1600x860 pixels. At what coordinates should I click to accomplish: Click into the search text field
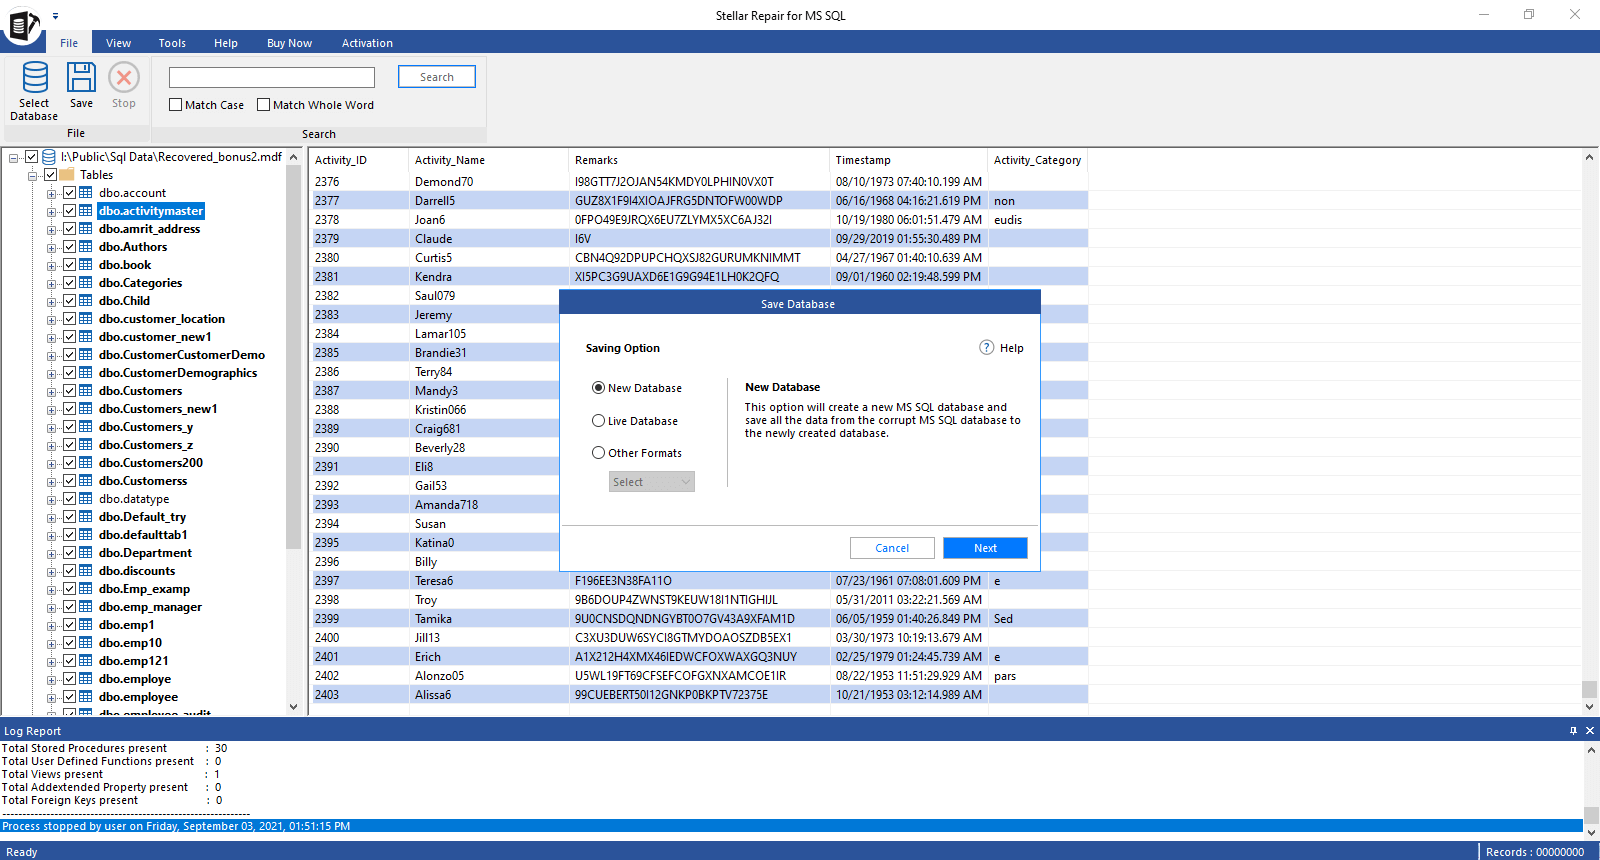[x=272, y=77]
